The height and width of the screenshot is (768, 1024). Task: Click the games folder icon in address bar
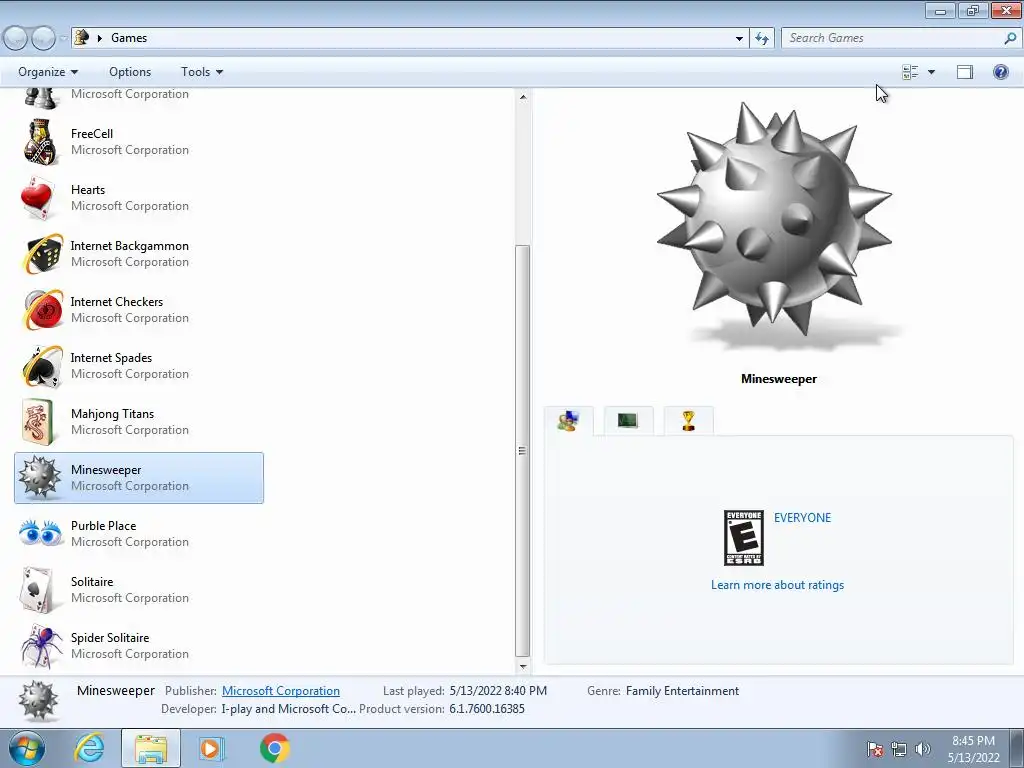pos(82,37)
